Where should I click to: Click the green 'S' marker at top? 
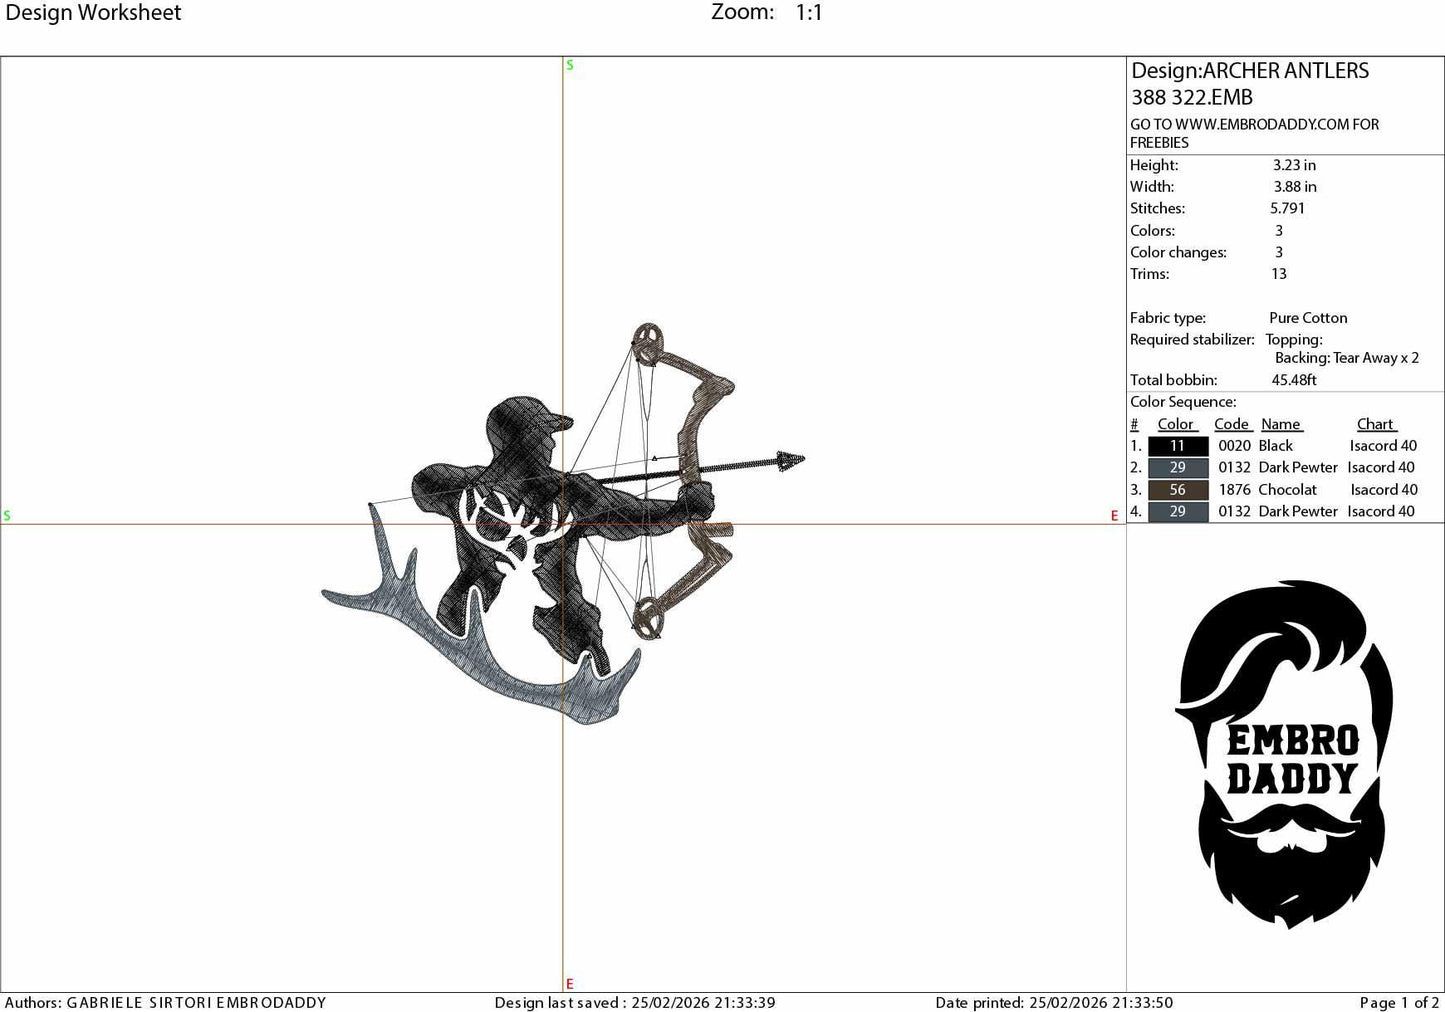(570, 65)
